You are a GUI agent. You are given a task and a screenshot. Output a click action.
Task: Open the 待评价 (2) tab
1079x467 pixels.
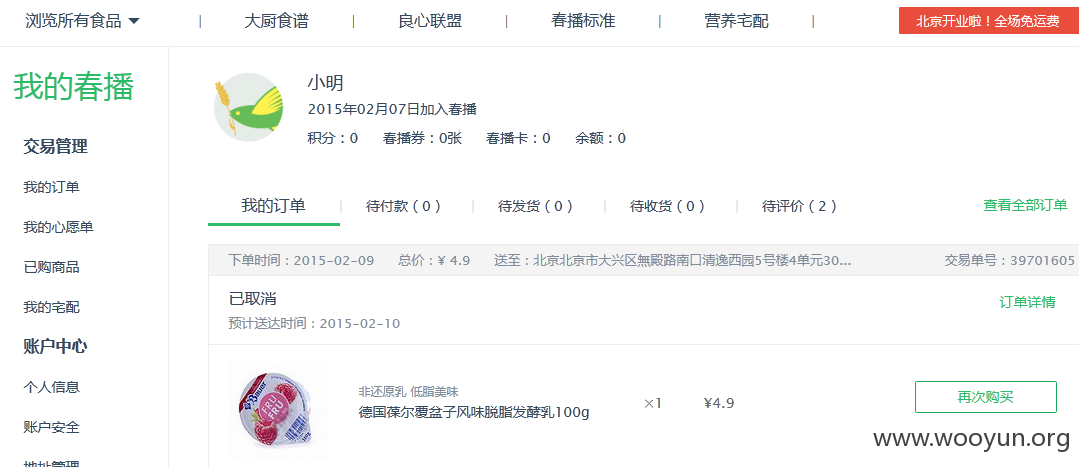coord(800,206)
